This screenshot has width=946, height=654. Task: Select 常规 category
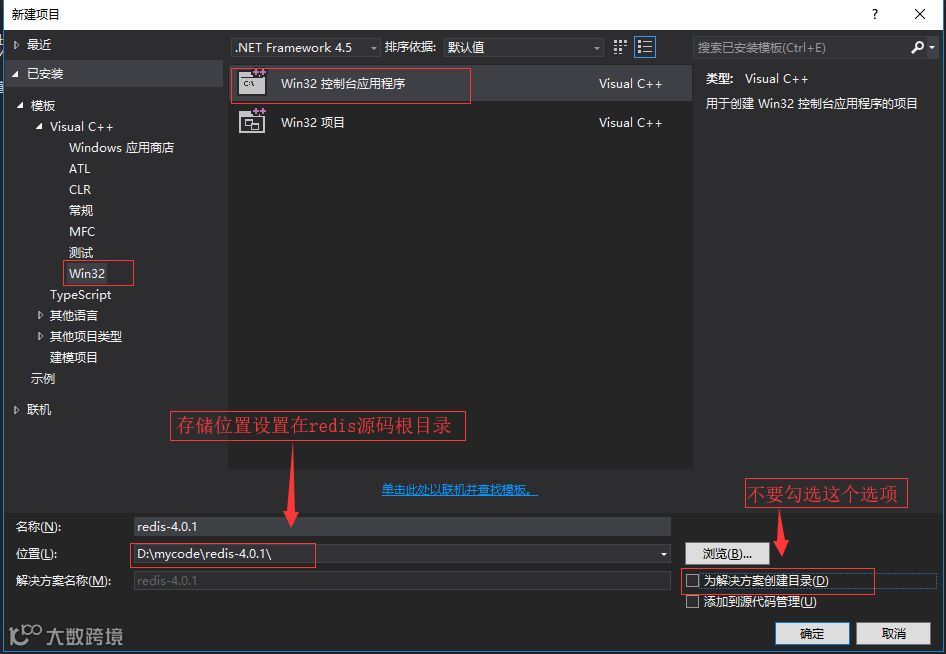pos(81,211)
